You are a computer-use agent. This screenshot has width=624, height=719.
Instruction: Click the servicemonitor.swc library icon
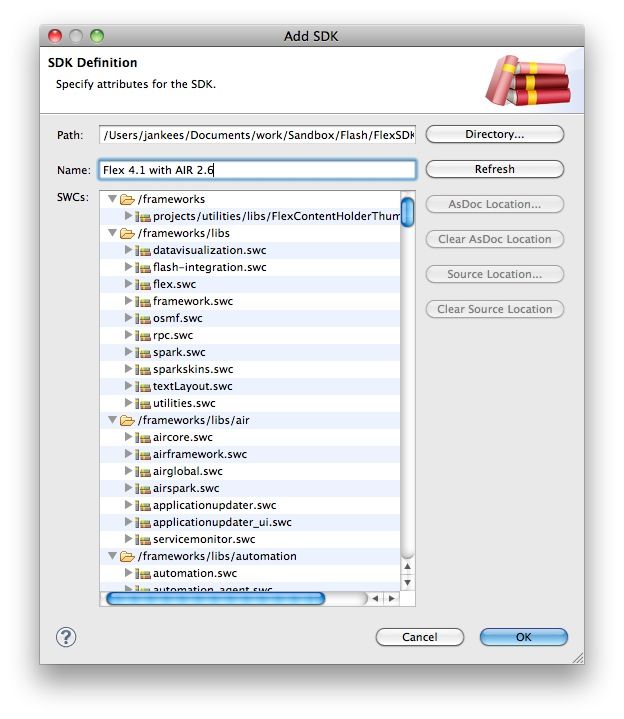tap(143, 539)
